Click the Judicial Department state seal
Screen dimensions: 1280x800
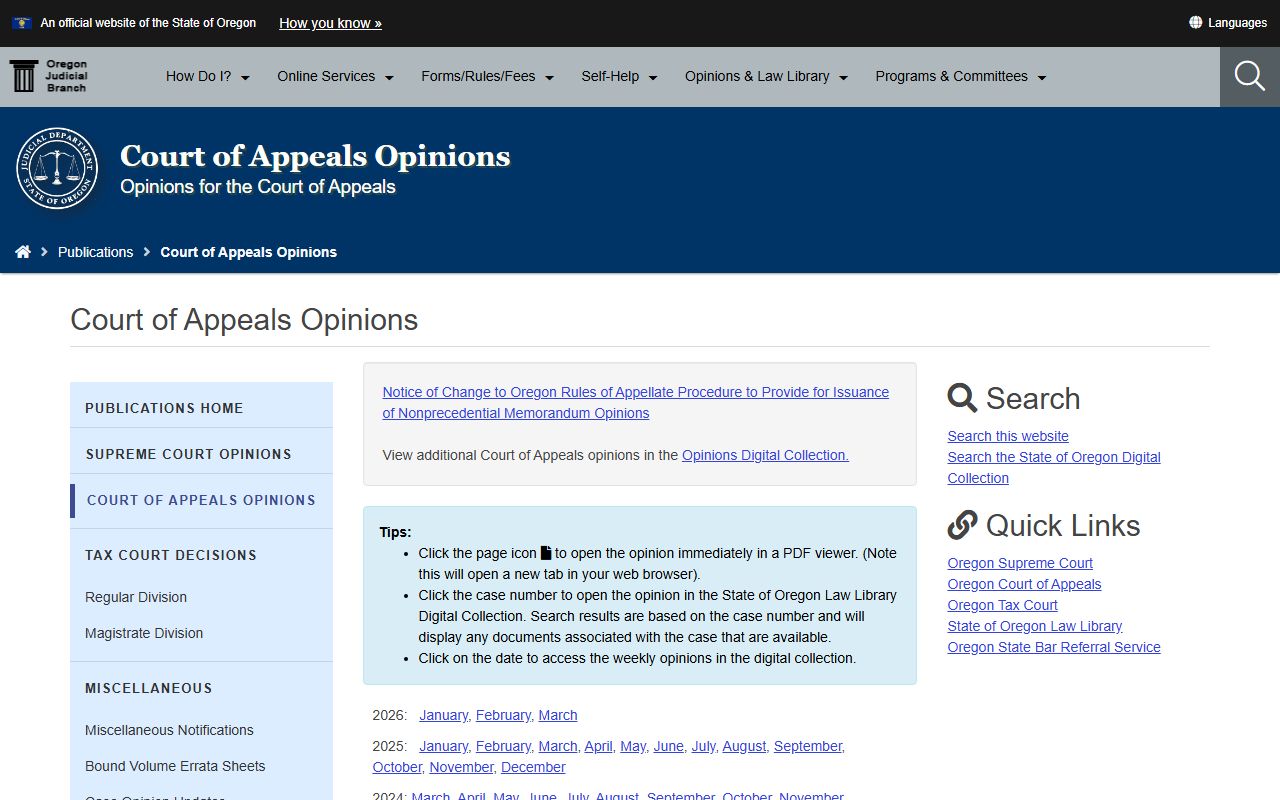point(57,168)
